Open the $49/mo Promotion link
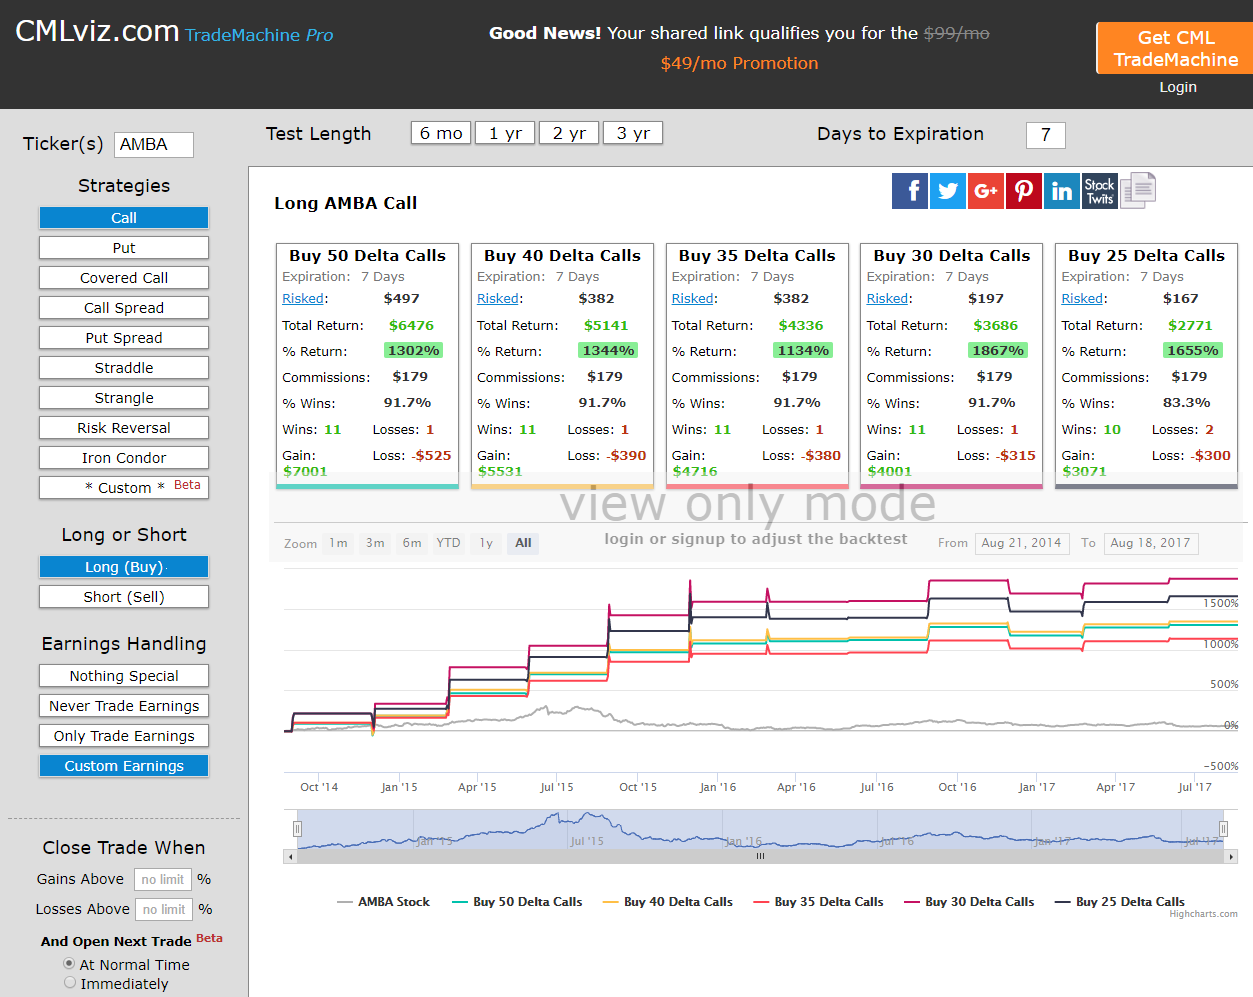Screen dimensions: 1253x997 click(739, 63)
